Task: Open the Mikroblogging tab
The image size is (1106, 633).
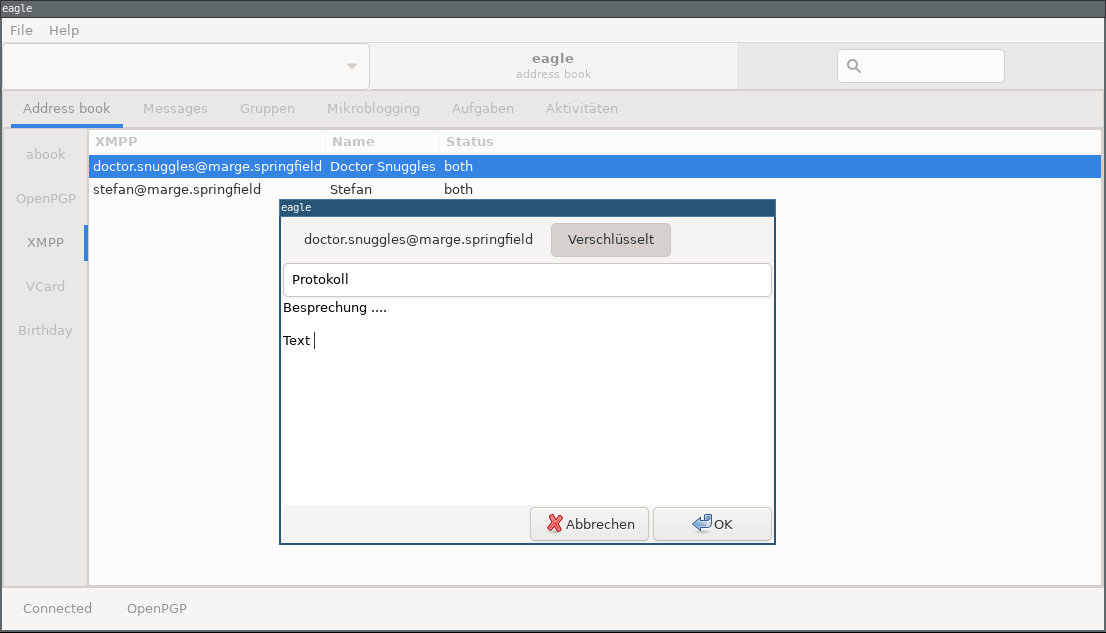Action: [x=373, y=108]
